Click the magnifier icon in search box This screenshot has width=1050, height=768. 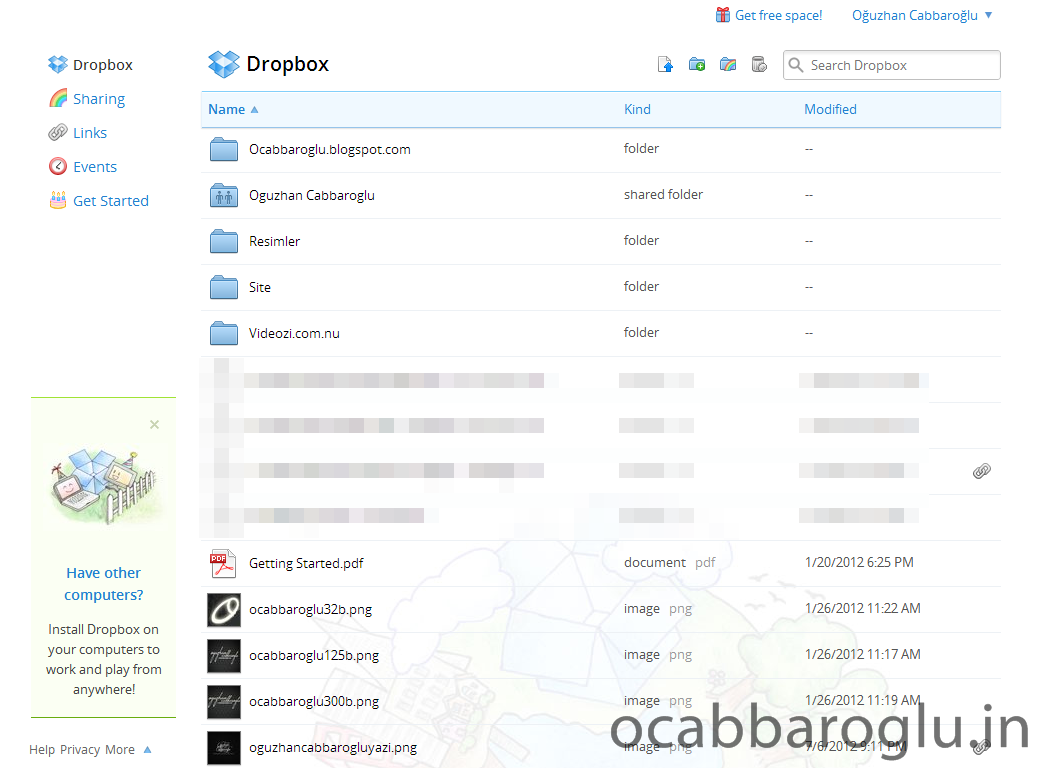pyautogui.click(x=796, y=65)
